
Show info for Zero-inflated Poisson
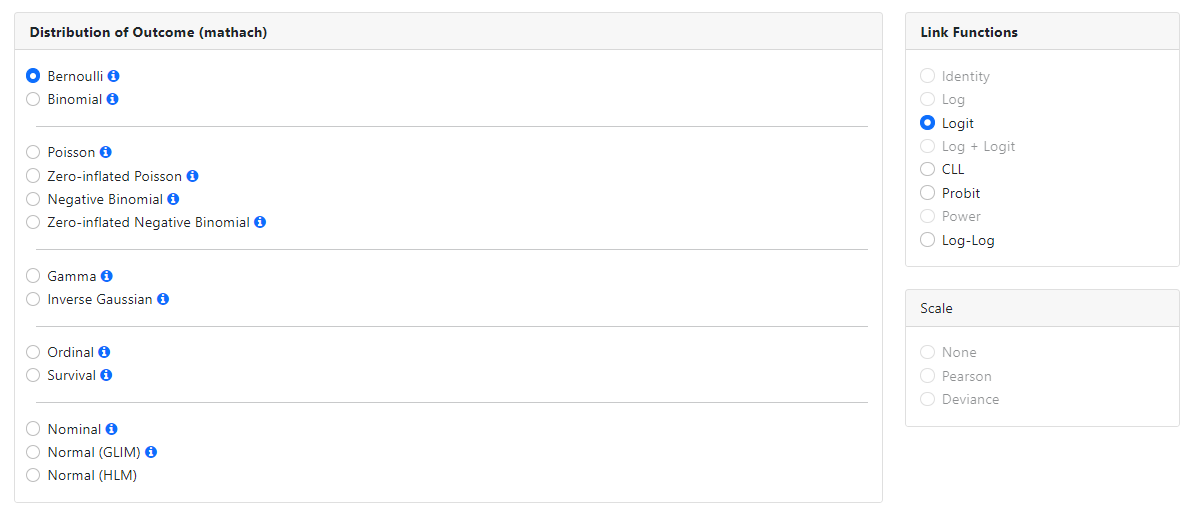tap(193, 176)
